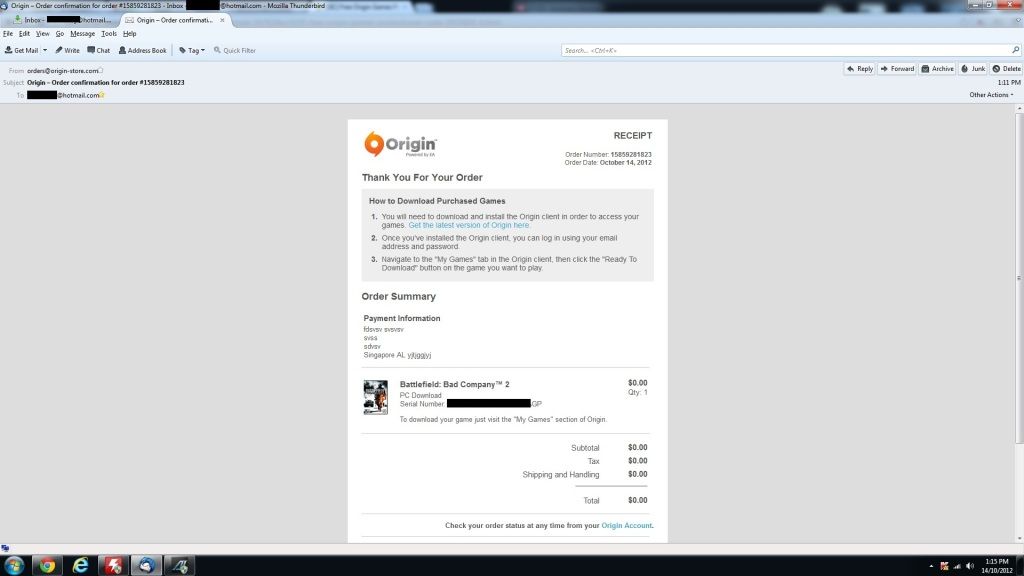This screenshot has height=576, width=1024.
Task: Click the "Qty: 1" text
Action: point(638,392)
